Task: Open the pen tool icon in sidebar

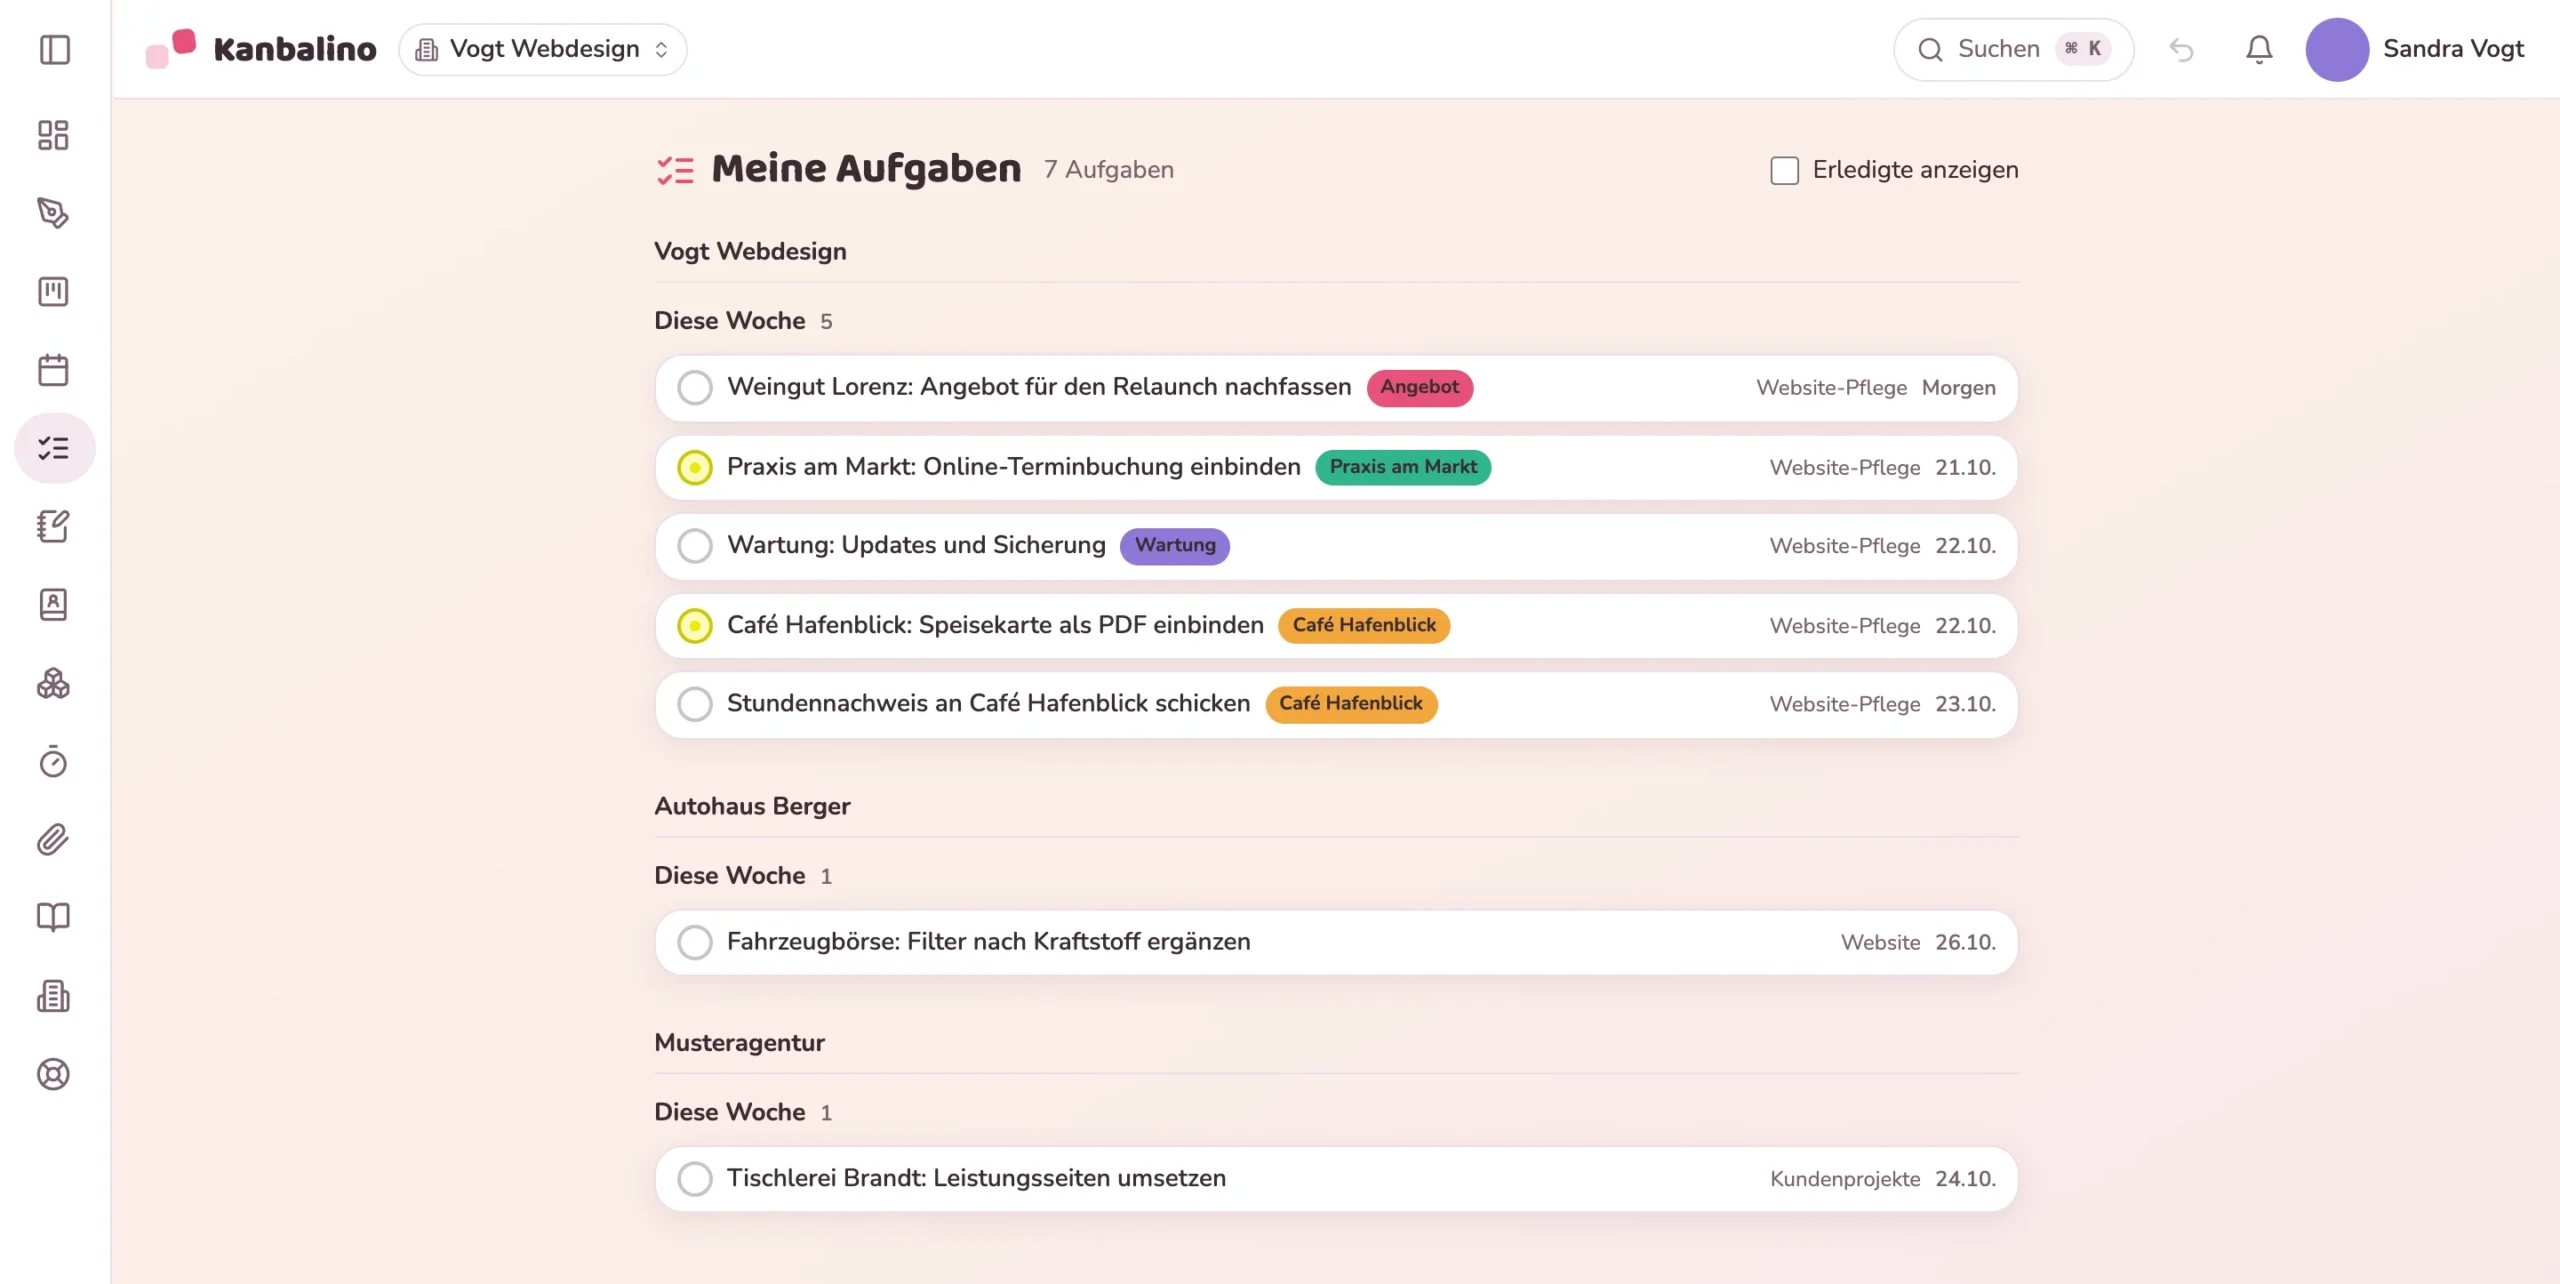Action: pyautogui.click(x=53, y=213)
